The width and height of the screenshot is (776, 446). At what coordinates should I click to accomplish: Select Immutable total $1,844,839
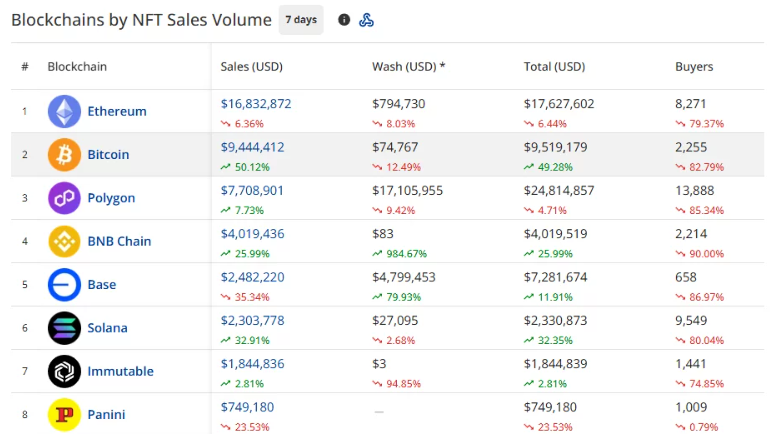(555, 363)
